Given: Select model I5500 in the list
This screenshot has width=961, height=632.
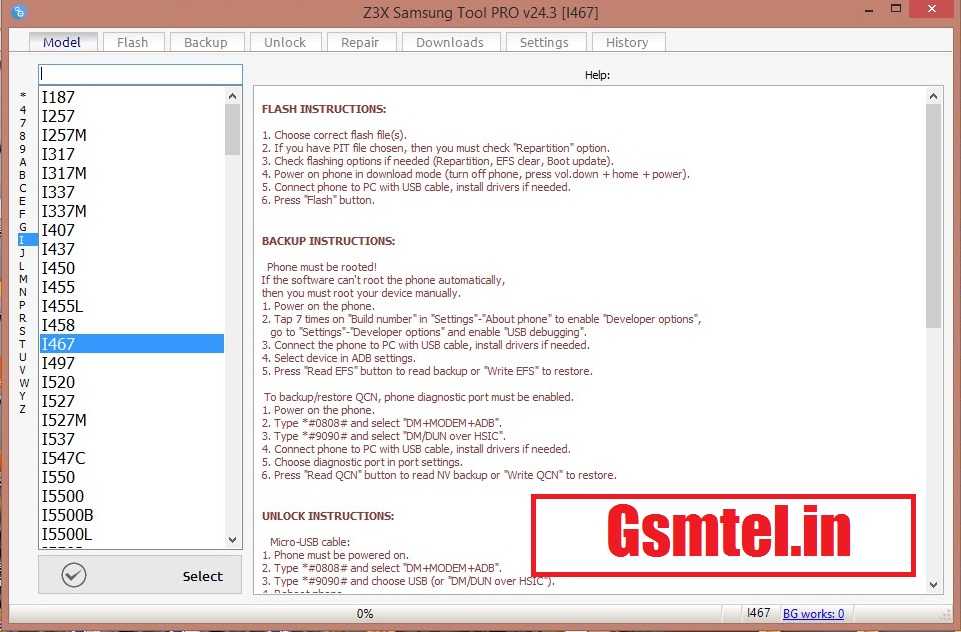Looking at the screenshot, I should pyautogui.click(x=132, y=497).
